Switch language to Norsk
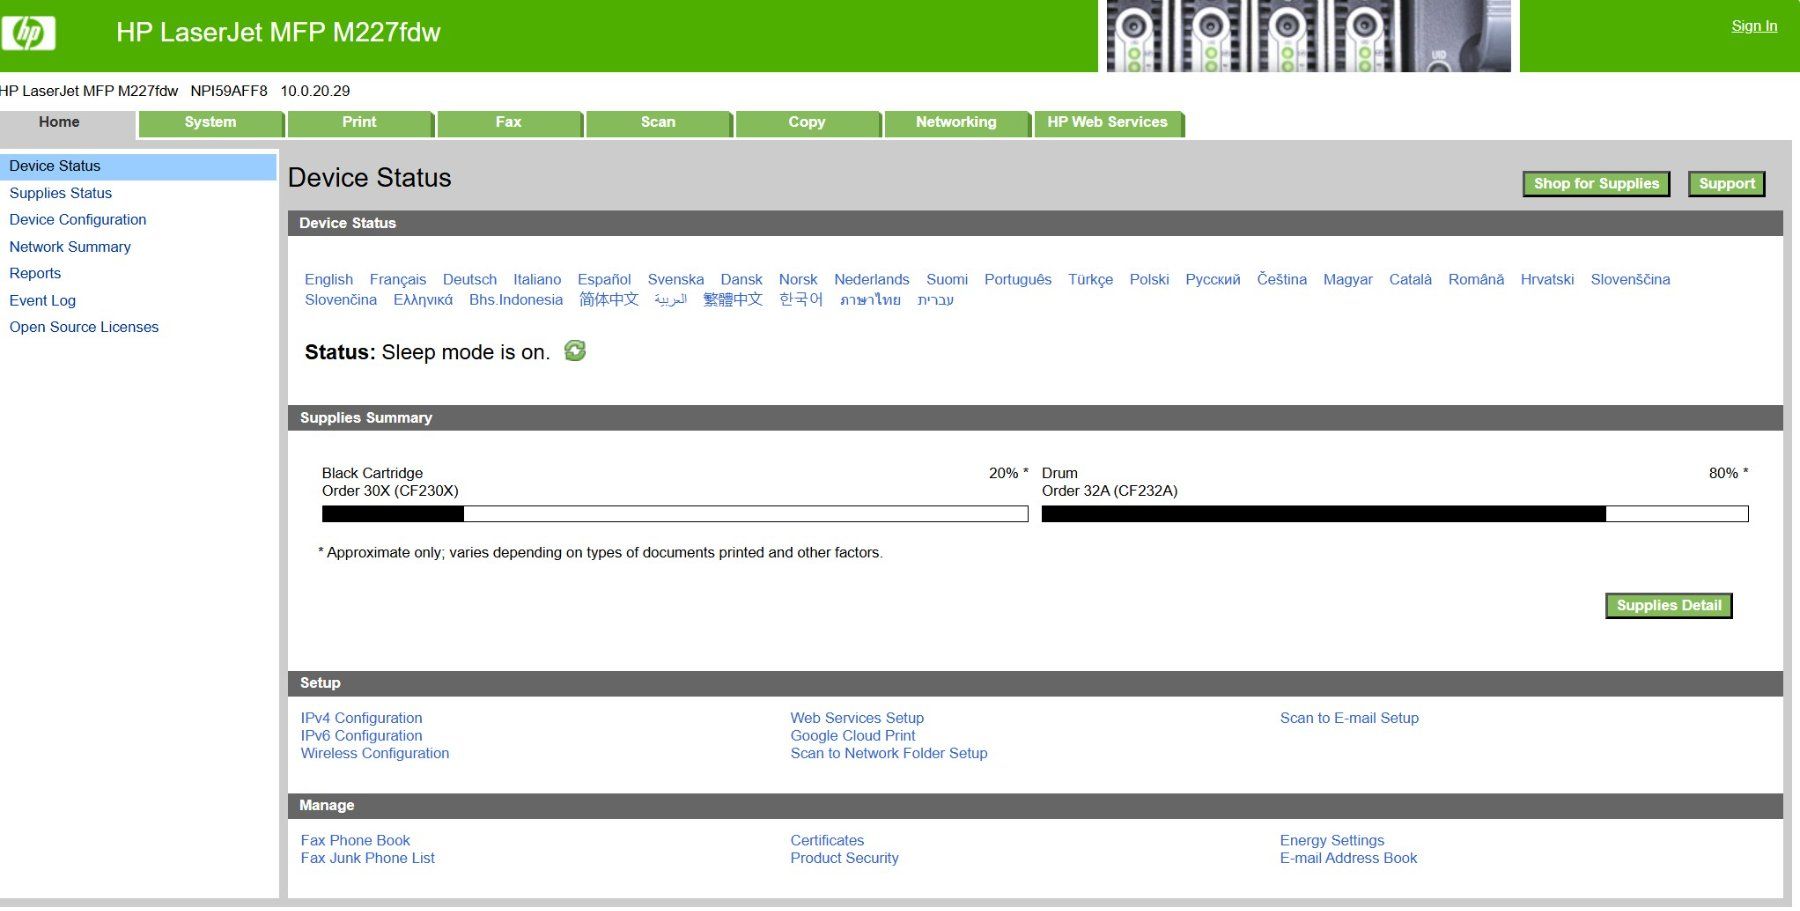 pyautogui.click(x=798, y=280)
